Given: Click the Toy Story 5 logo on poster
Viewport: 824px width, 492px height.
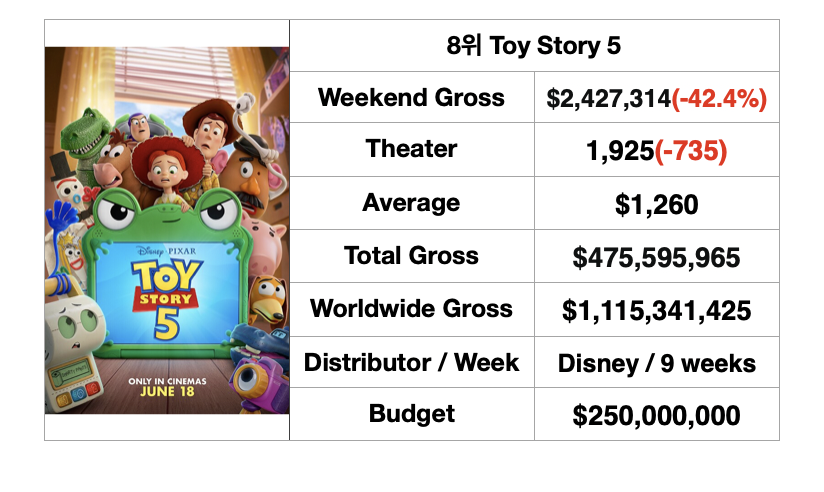Looking at the screenshot, I should pyautogui.click(x=166, y=299).
